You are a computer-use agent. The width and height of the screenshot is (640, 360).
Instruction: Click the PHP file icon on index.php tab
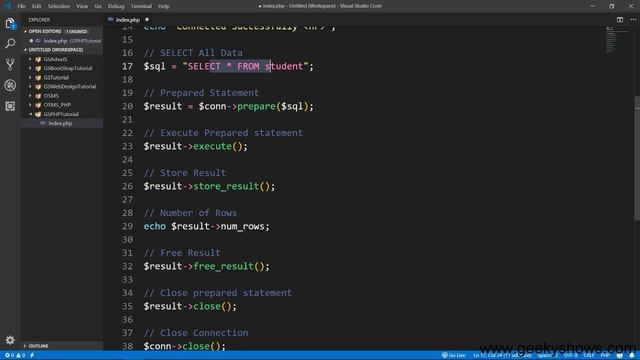[x=111, y=20]
